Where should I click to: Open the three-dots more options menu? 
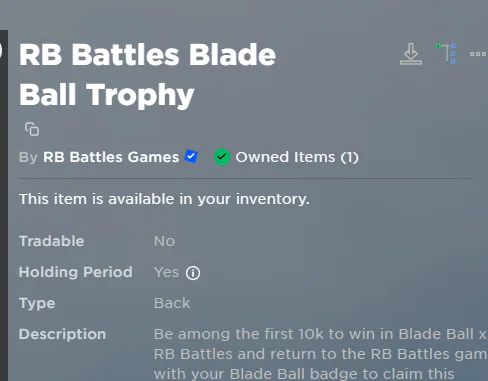pyautogui.click(x=478, y=54)
